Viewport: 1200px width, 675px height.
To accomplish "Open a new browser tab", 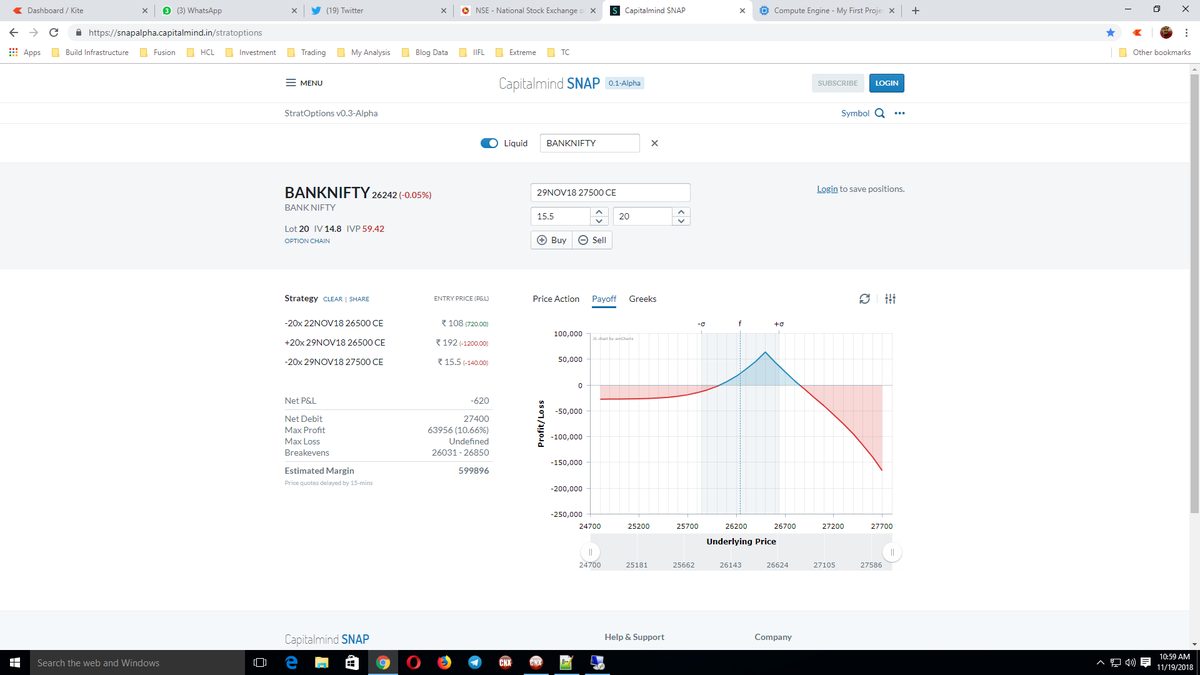I will (x=916, y=11).
